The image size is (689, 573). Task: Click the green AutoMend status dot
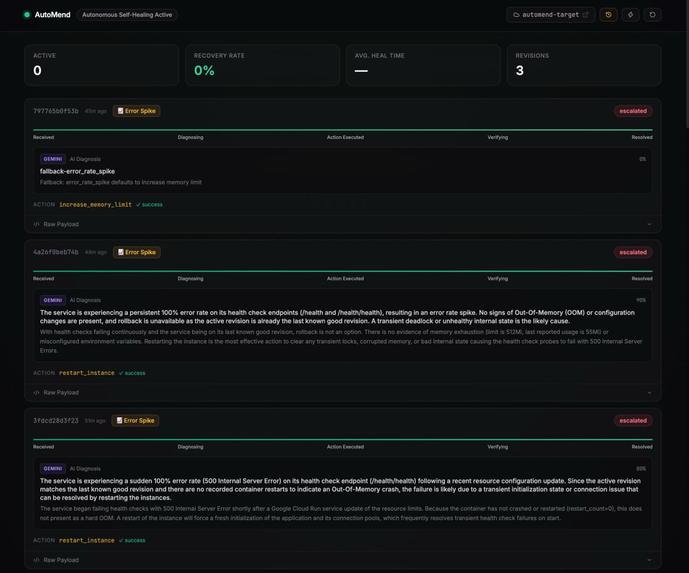[27, 15]
